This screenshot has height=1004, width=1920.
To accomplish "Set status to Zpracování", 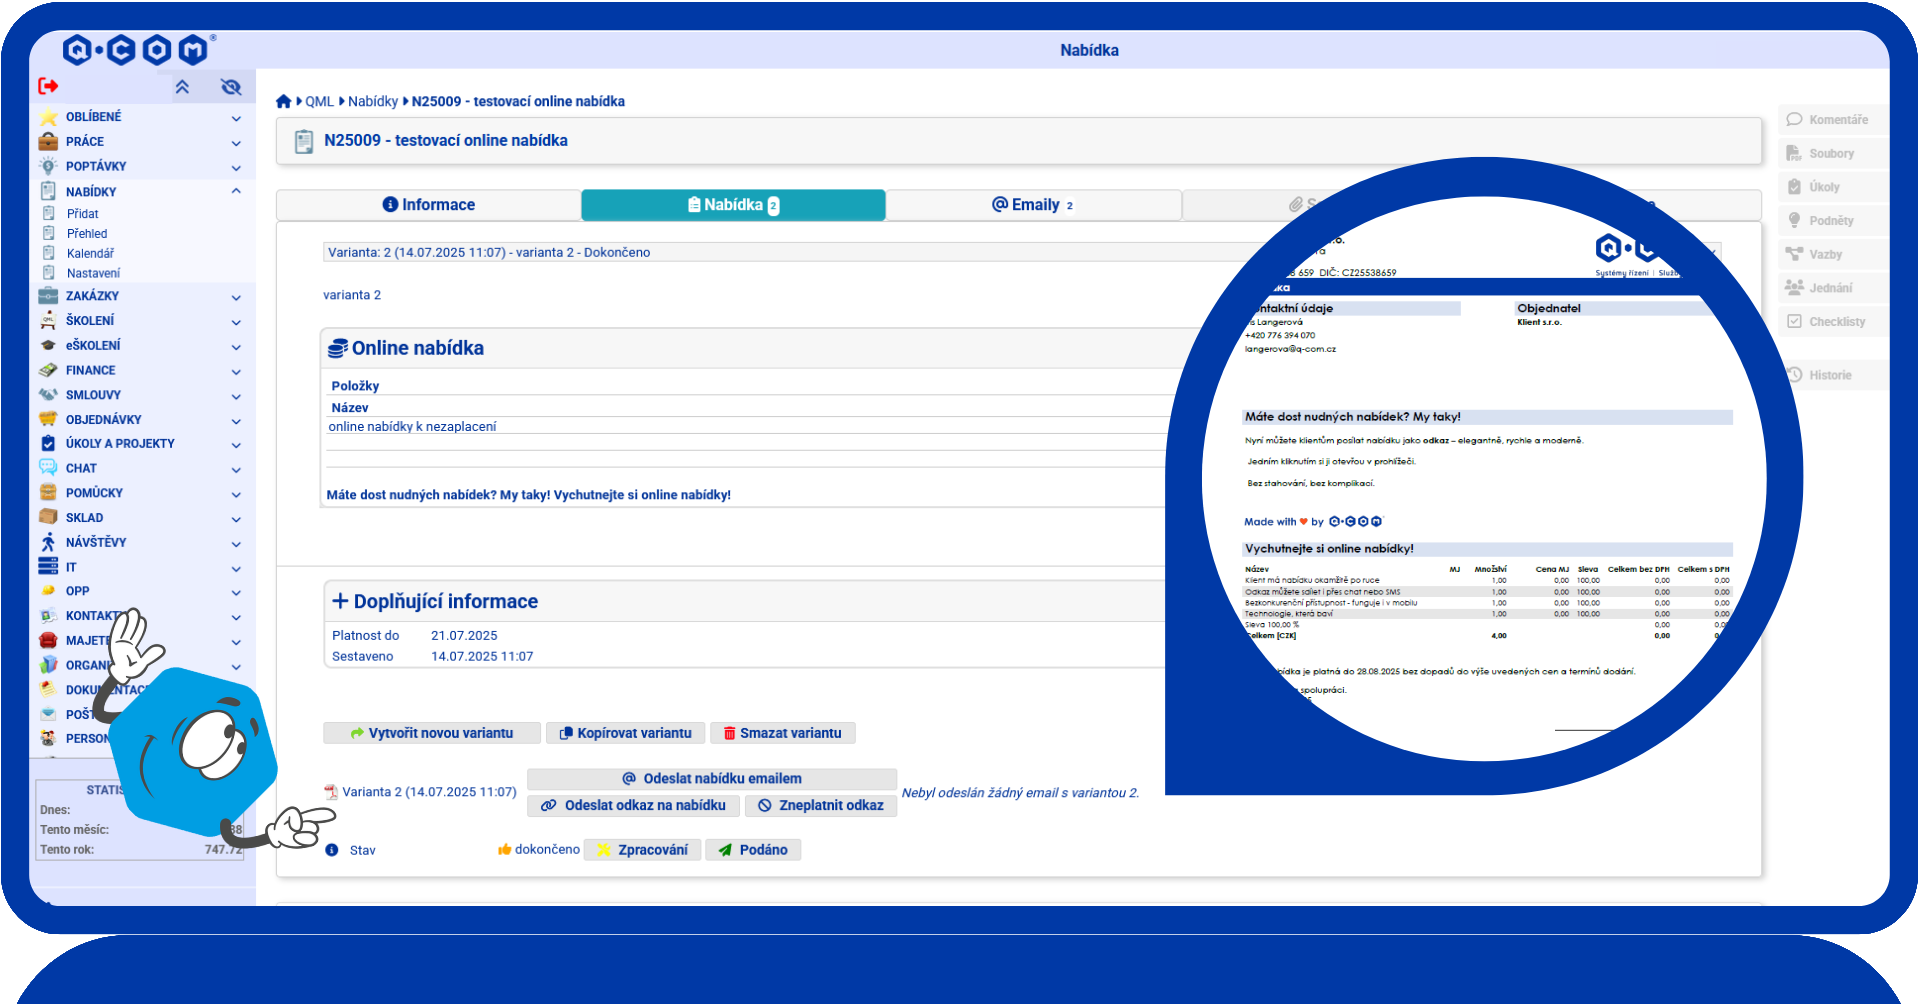I will [643, 850].
